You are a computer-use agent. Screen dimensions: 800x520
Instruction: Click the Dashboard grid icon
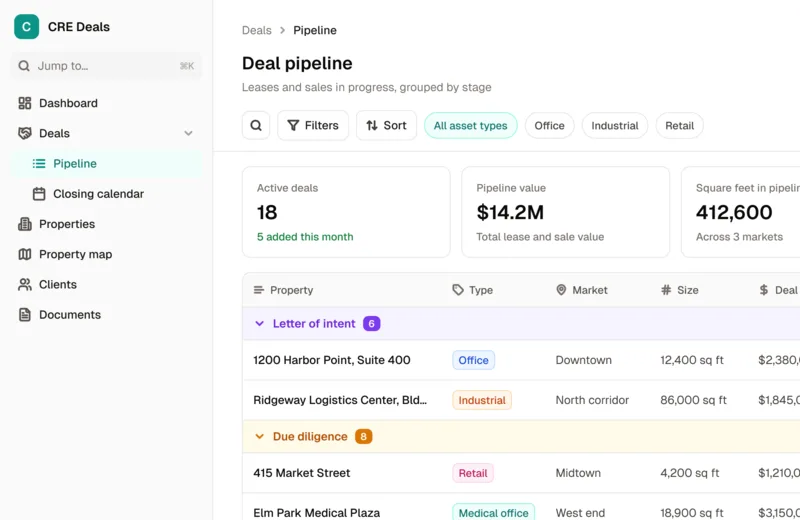pos(24,103)
